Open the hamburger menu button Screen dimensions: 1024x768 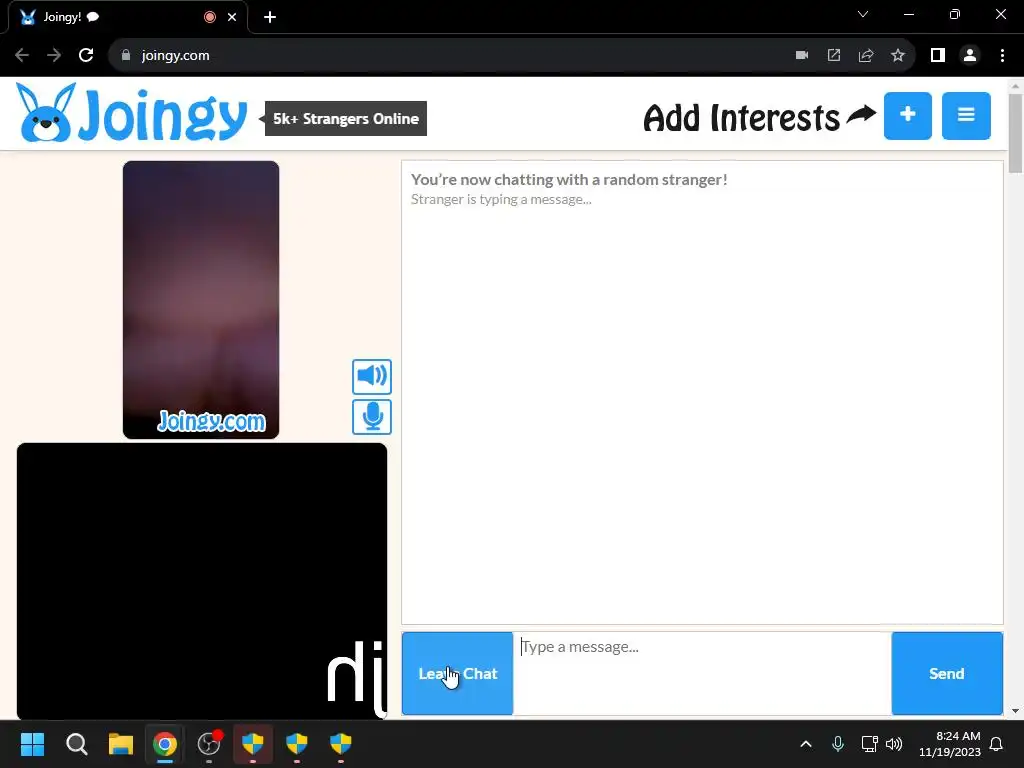coord(966,116)
